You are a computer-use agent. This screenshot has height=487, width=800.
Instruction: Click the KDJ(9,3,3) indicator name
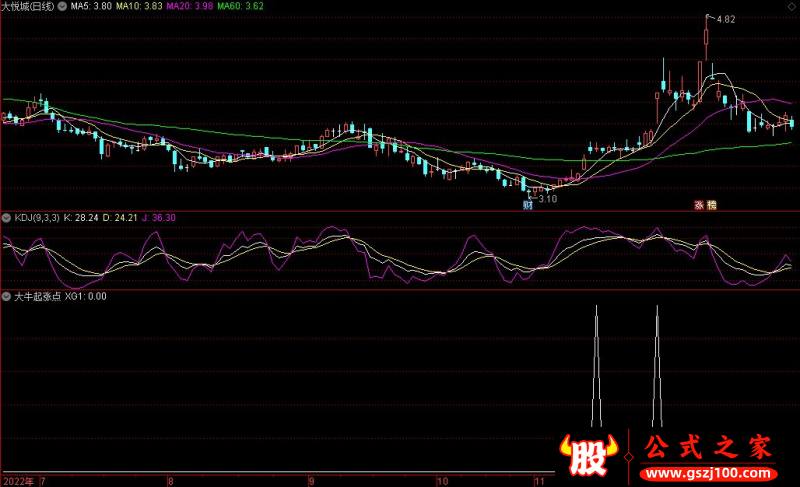tap(35, 216)
